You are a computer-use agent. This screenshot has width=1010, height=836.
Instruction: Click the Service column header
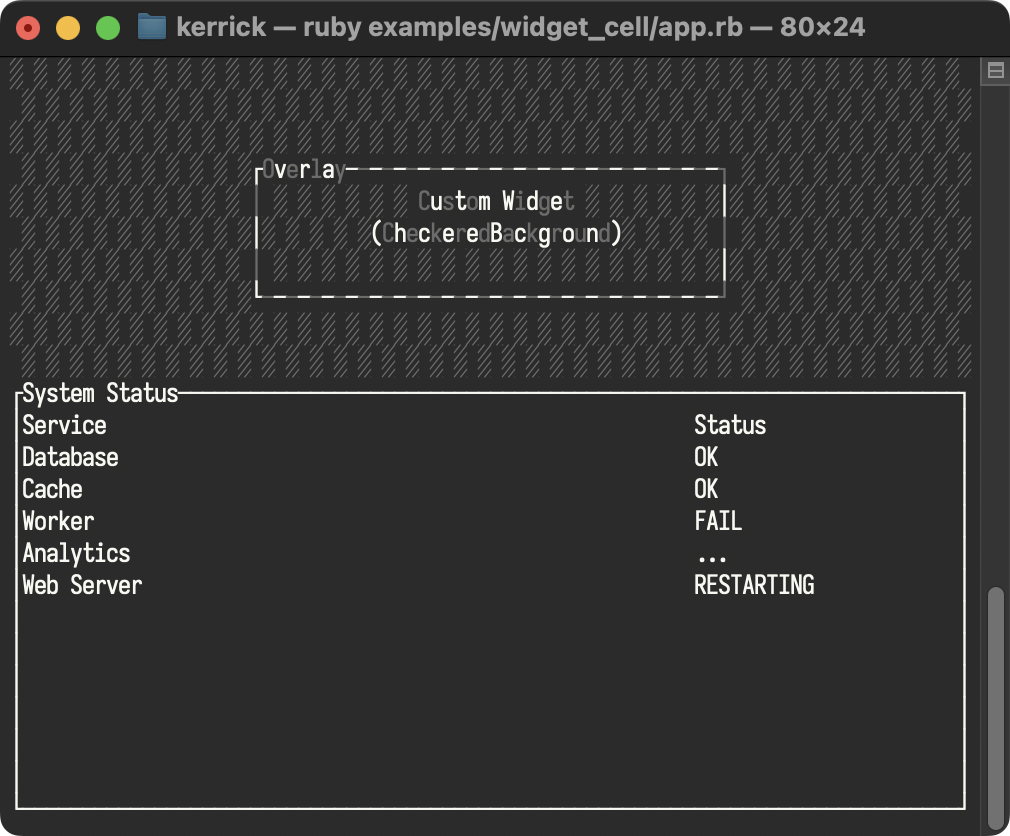64,425
